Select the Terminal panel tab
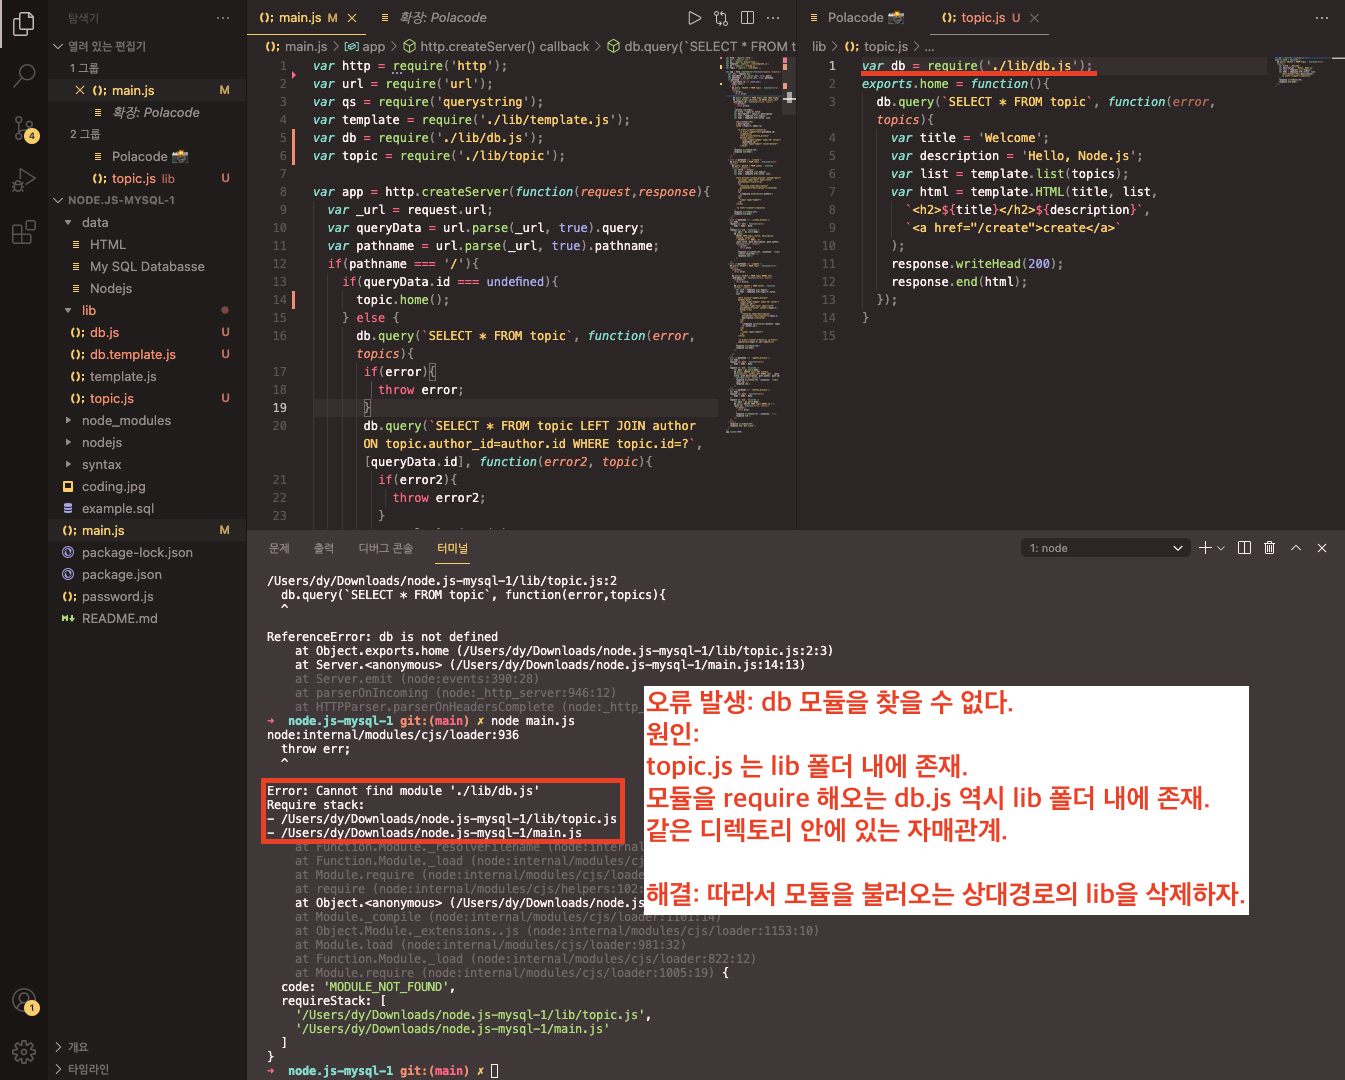Viewport: 1345px width, 1080px height. pos(452,548)
